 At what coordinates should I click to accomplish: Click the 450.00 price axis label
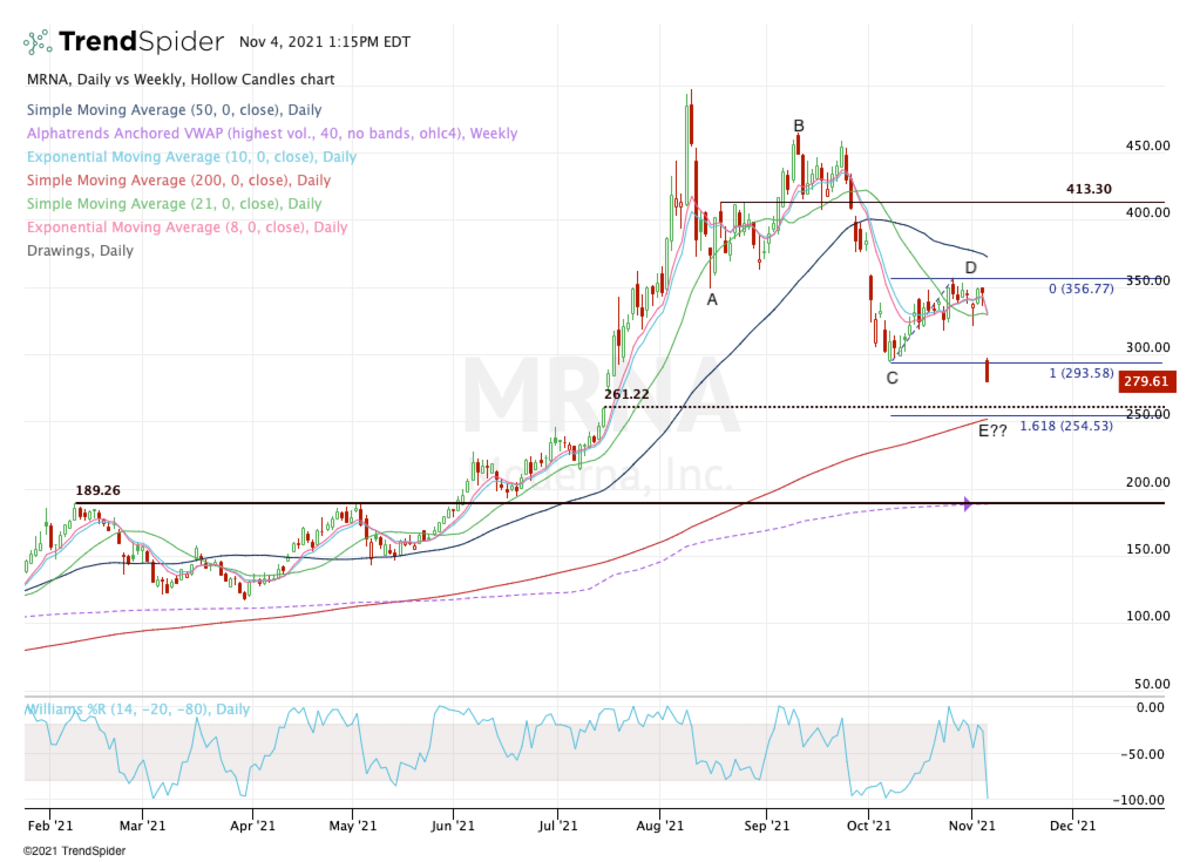[1146, 145]
